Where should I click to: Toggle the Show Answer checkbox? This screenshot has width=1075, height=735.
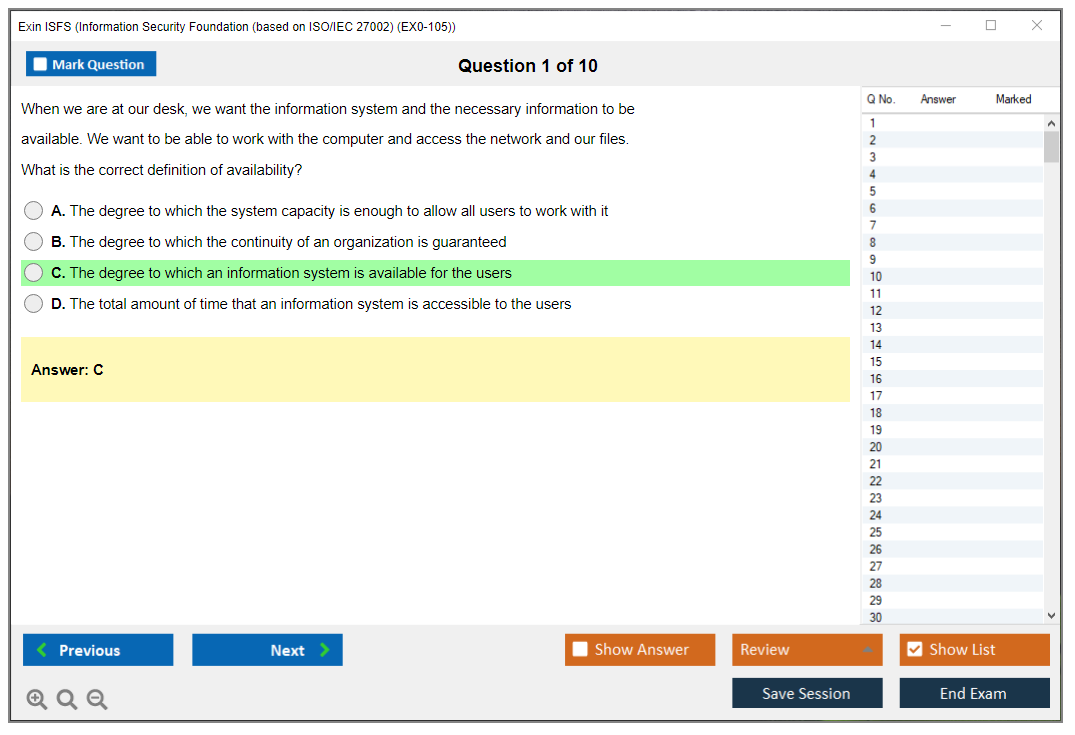[580, 650]
